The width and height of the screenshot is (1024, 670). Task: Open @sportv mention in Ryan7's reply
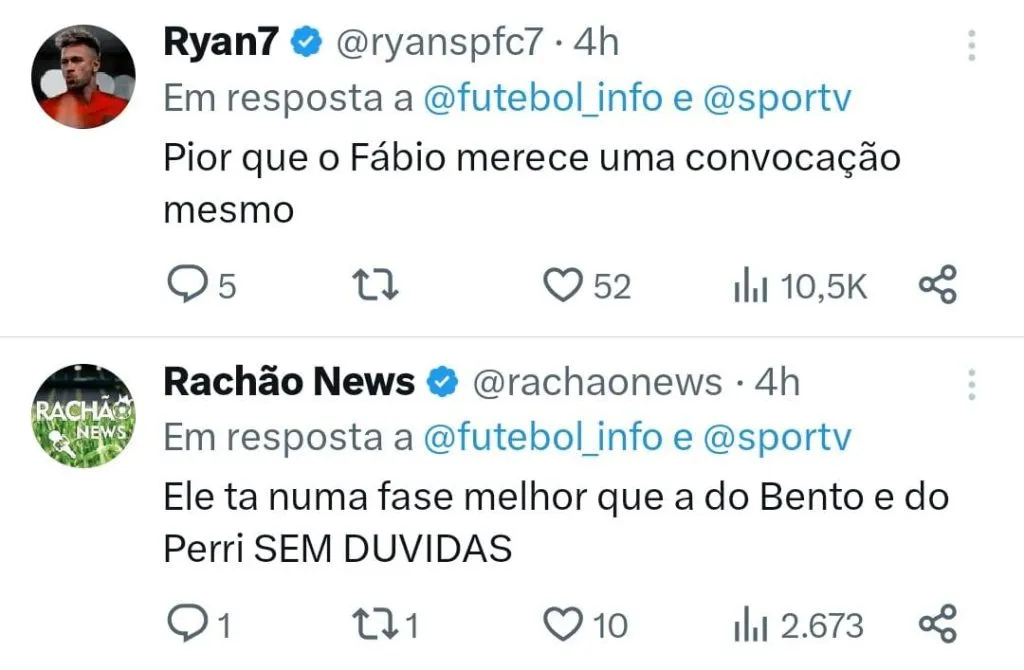pos(777,99)
